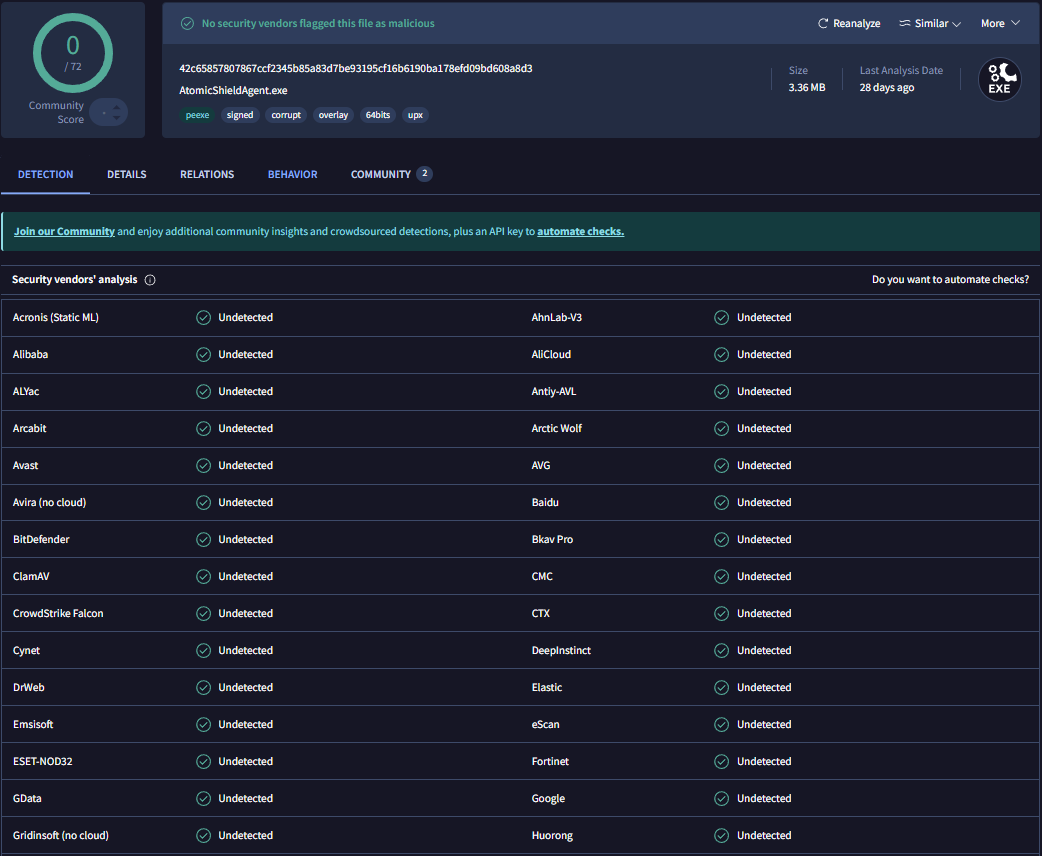
Task: Click the ESET-NOD32 vendor name
Action: click(x=43, y=762)
